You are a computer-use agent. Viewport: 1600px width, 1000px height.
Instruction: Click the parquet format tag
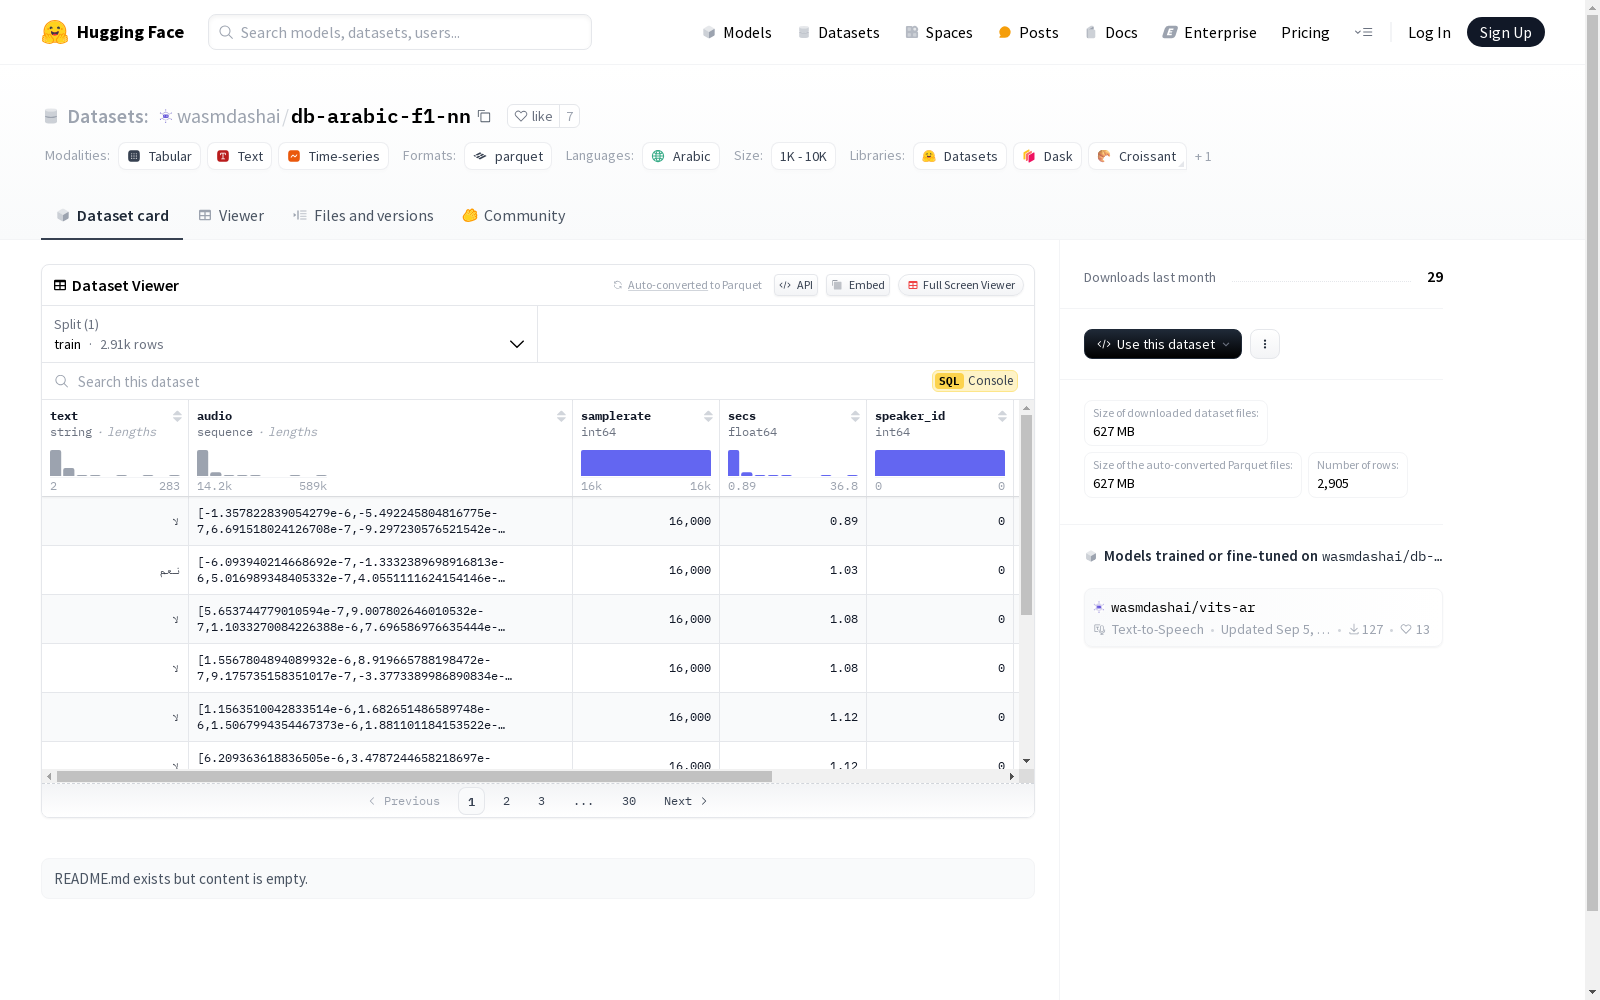pyautogui.click(x=508, y=156)
